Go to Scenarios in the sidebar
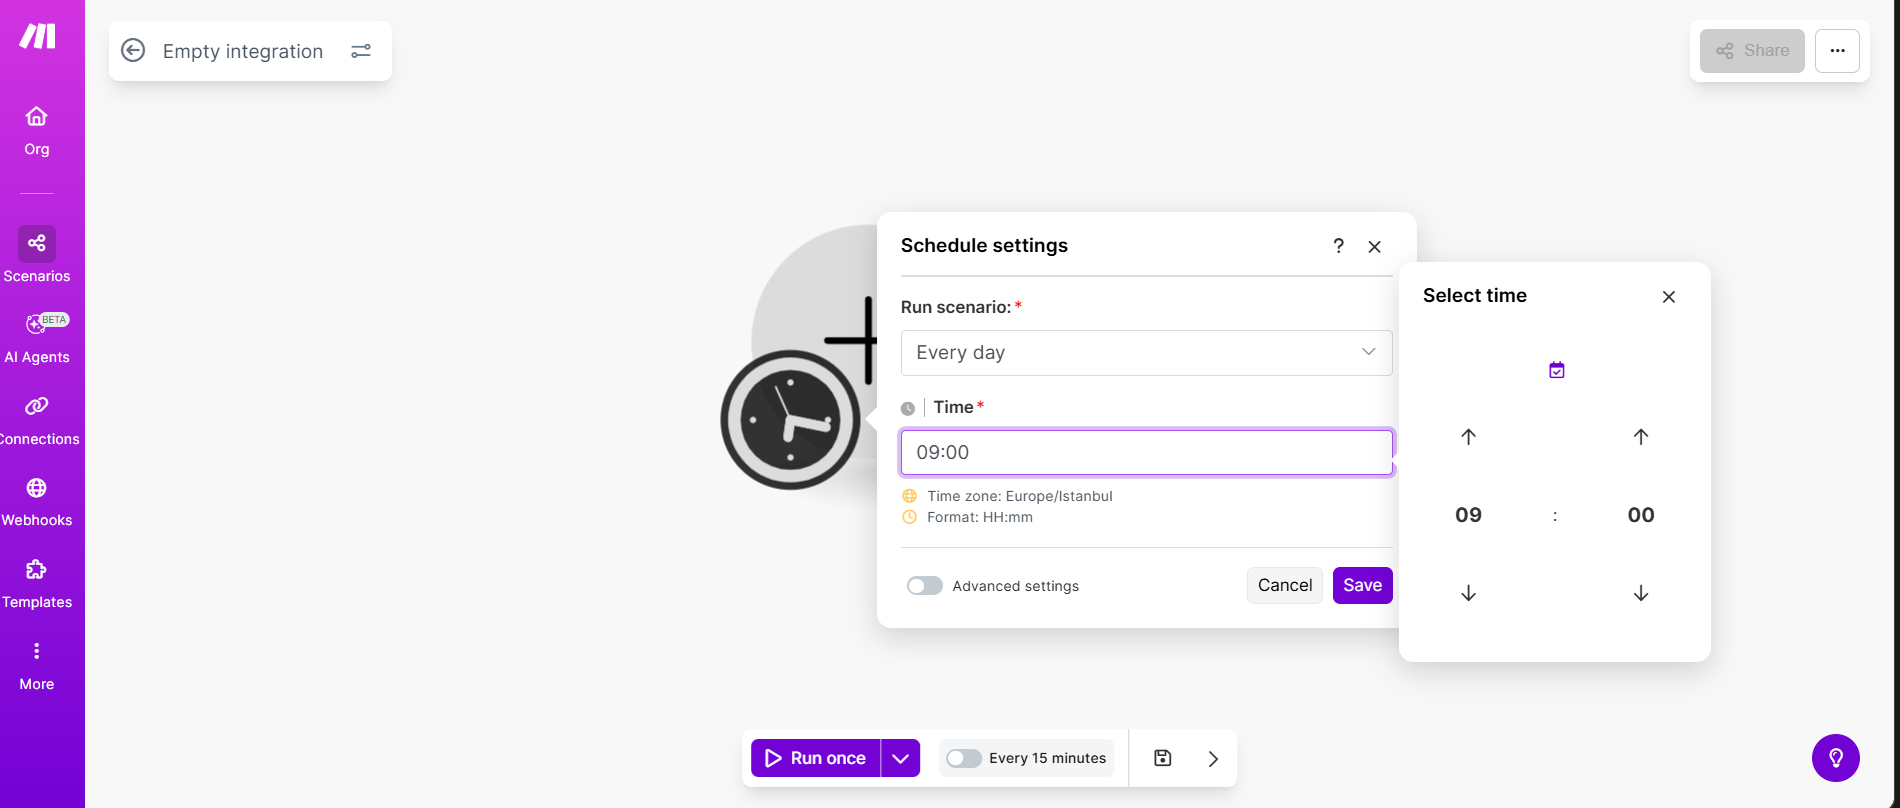This screenshot has width=1900, height=808. click(x=37, y=255)
